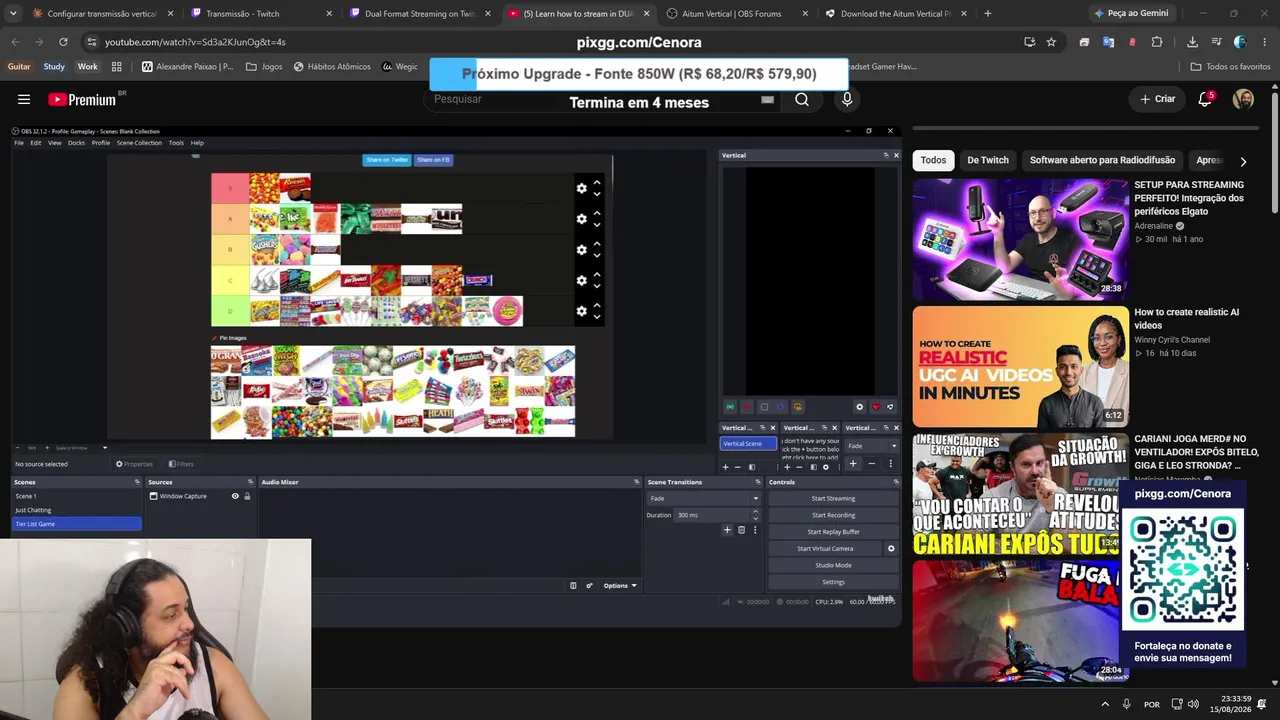Click the Vertical dock start streaming icon
The width and height of the screenshot is (1280, 720).
coord(730,407)
